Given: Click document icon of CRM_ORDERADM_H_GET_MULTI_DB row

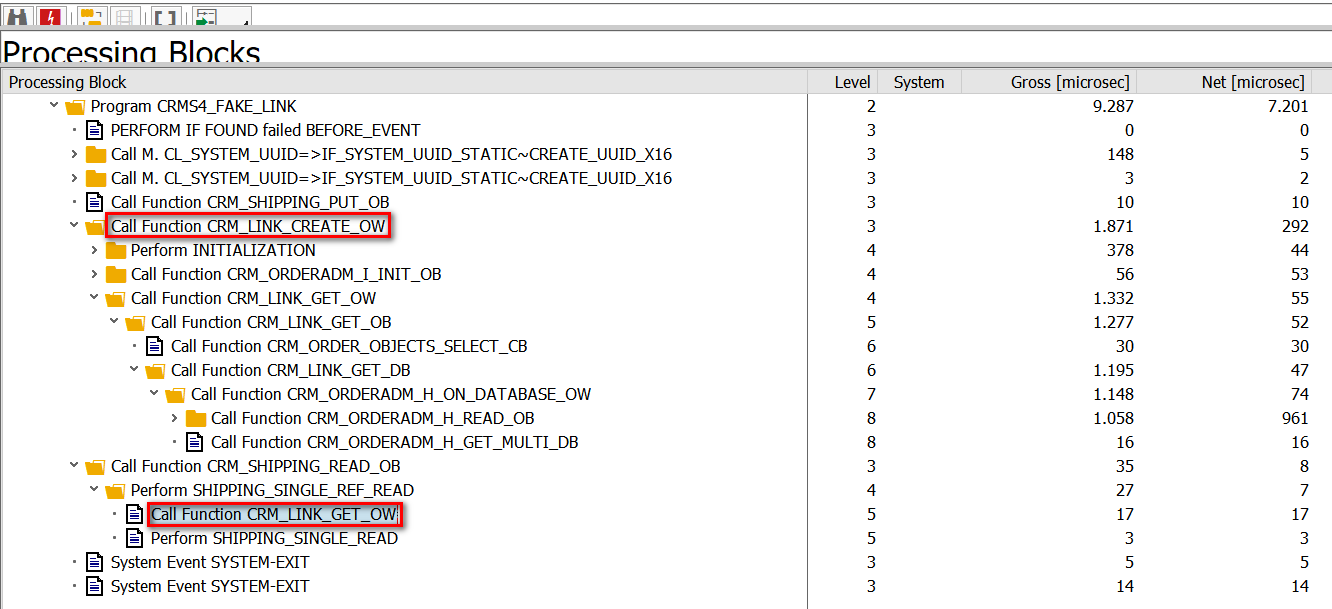Looking at the screenshot, I should click(x=195, y=442).
